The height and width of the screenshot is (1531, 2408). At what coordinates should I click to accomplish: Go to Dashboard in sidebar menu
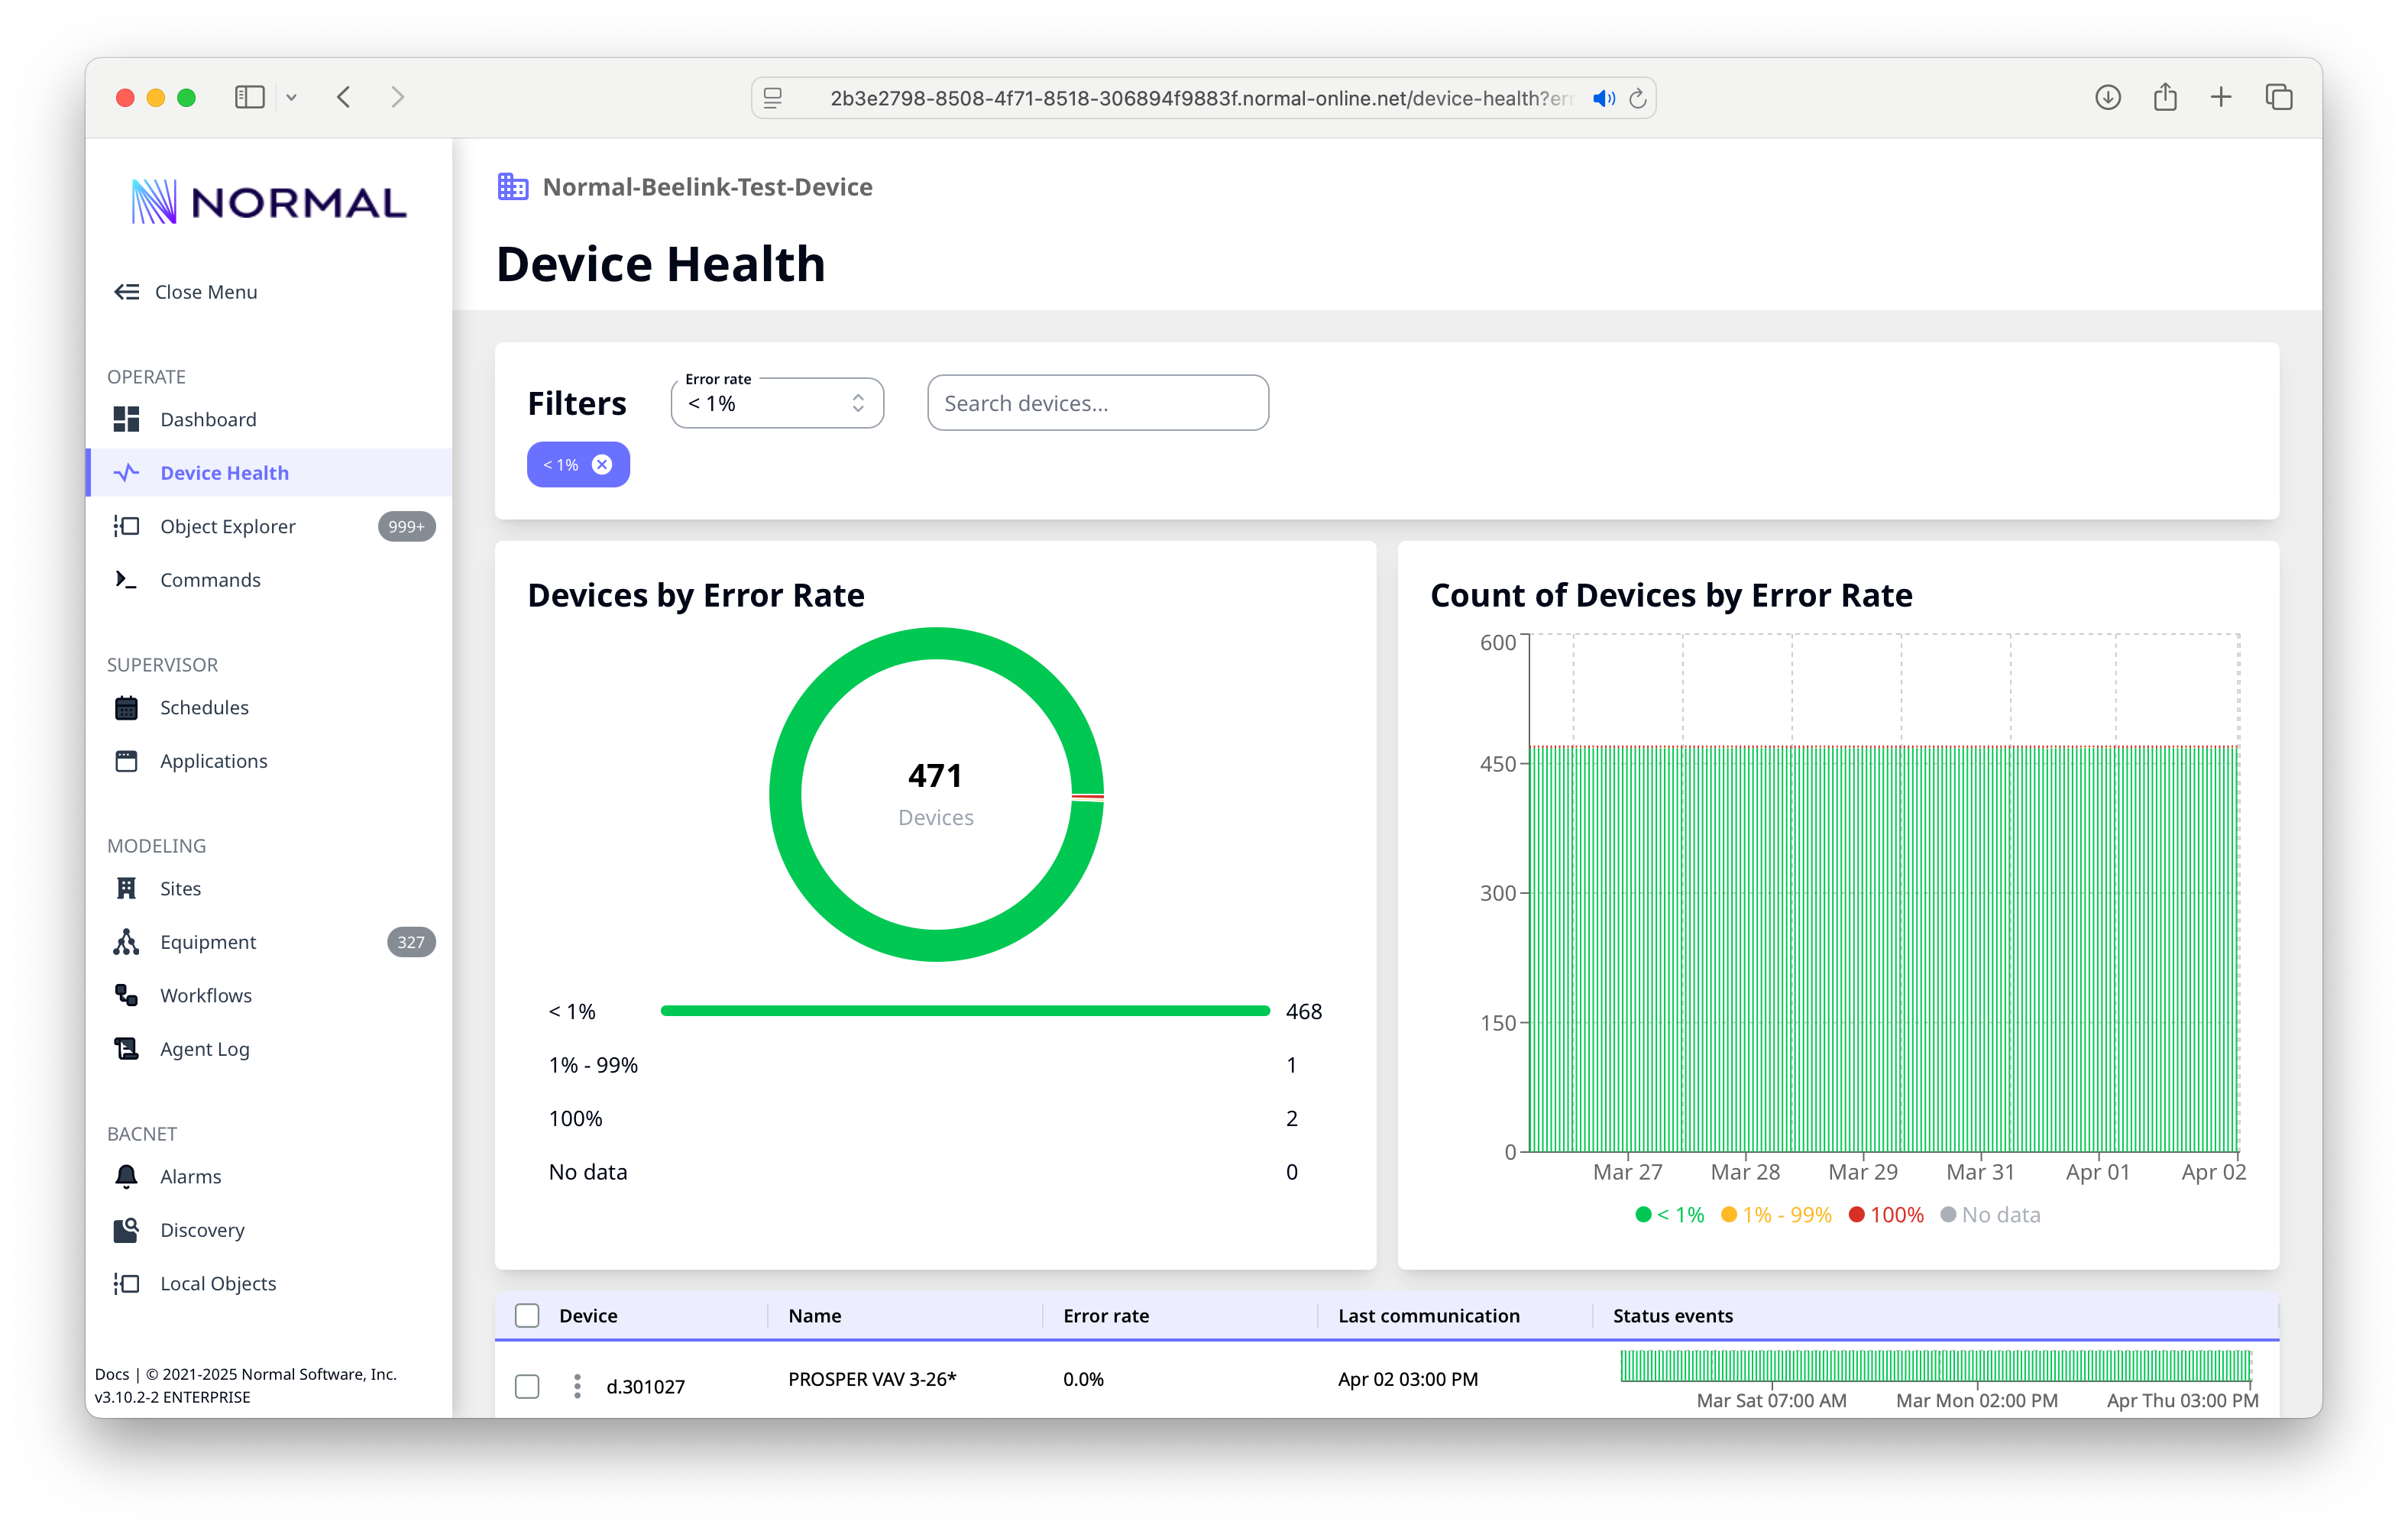[208, 419]
